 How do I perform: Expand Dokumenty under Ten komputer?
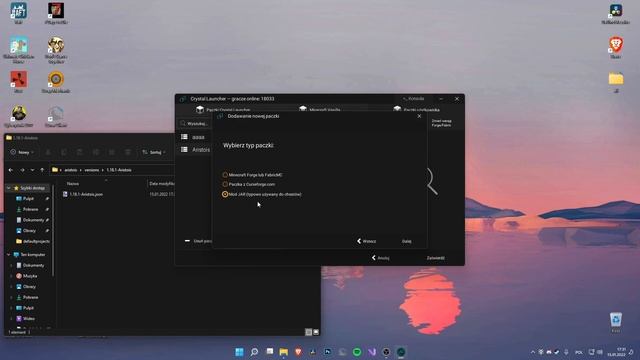[11, 265]
